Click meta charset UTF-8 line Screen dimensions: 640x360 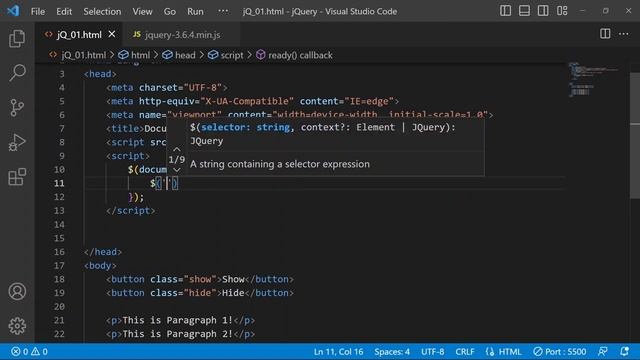point(167,87)
